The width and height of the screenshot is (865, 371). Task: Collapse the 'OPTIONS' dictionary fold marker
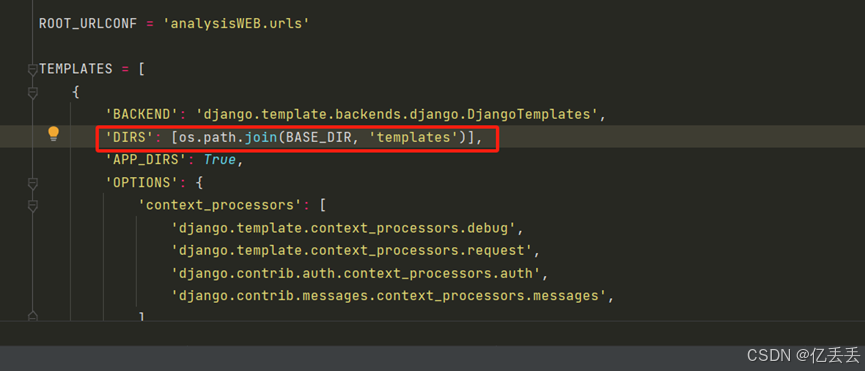33,183
